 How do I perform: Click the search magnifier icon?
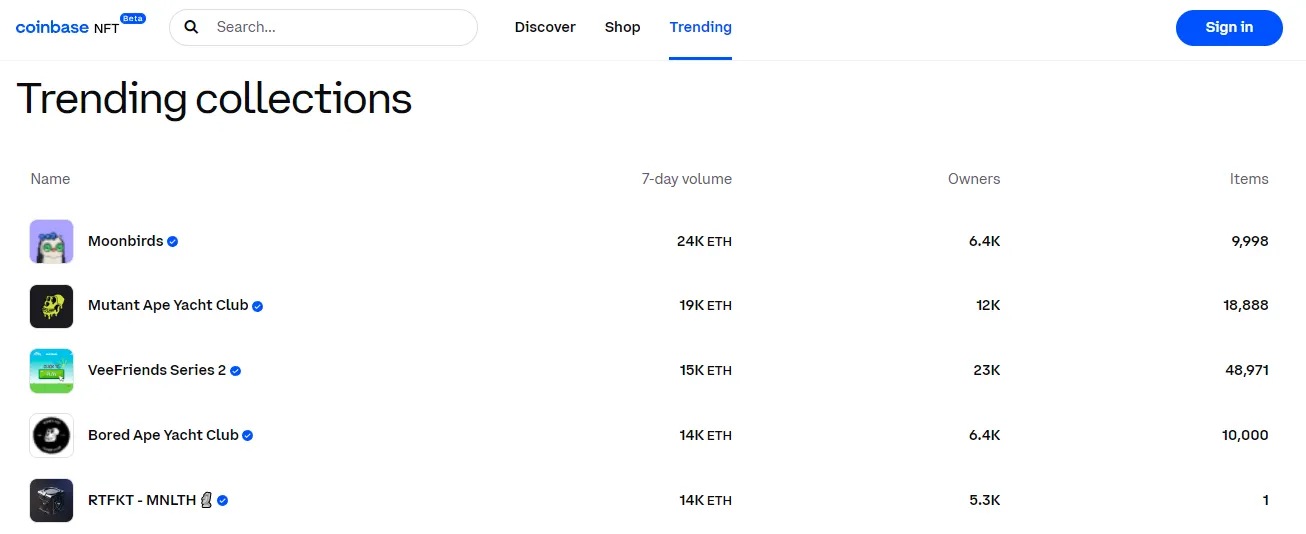[x=192, y=27]
